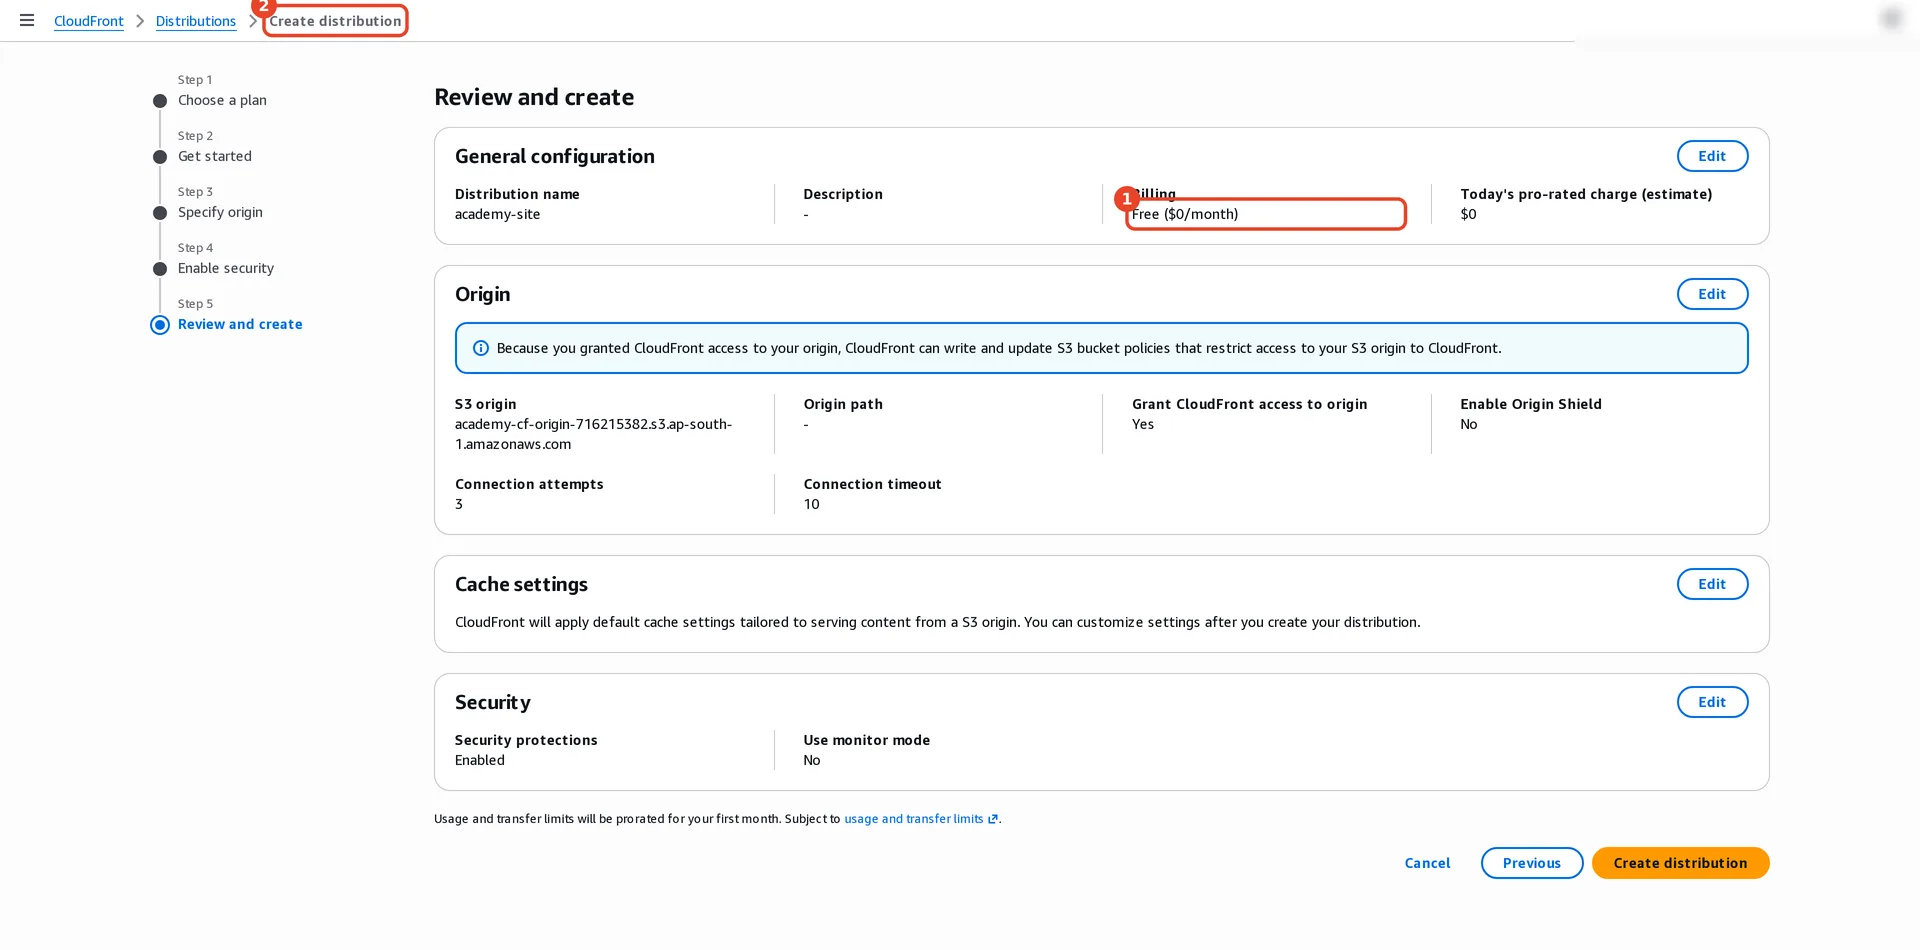Edit the General configuration section
Viewport: 1920px width, 950px height.
pyautogui.click(x=1712, y=156)
